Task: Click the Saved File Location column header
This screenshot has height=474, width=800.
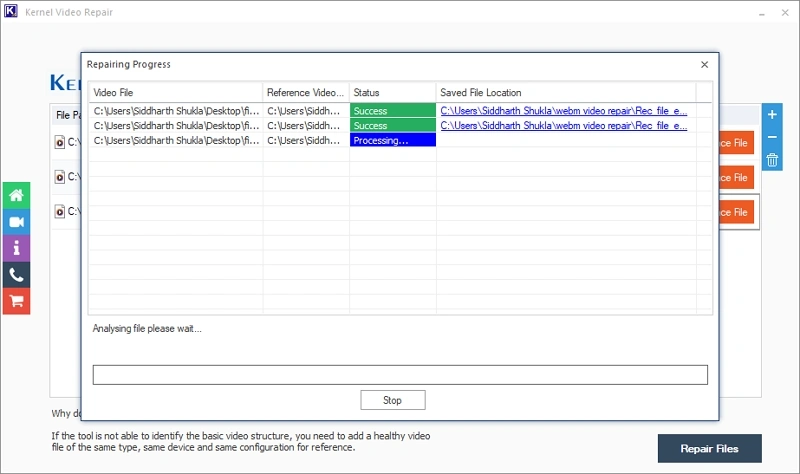Action: pyautogui.click(x=566, y=92)
